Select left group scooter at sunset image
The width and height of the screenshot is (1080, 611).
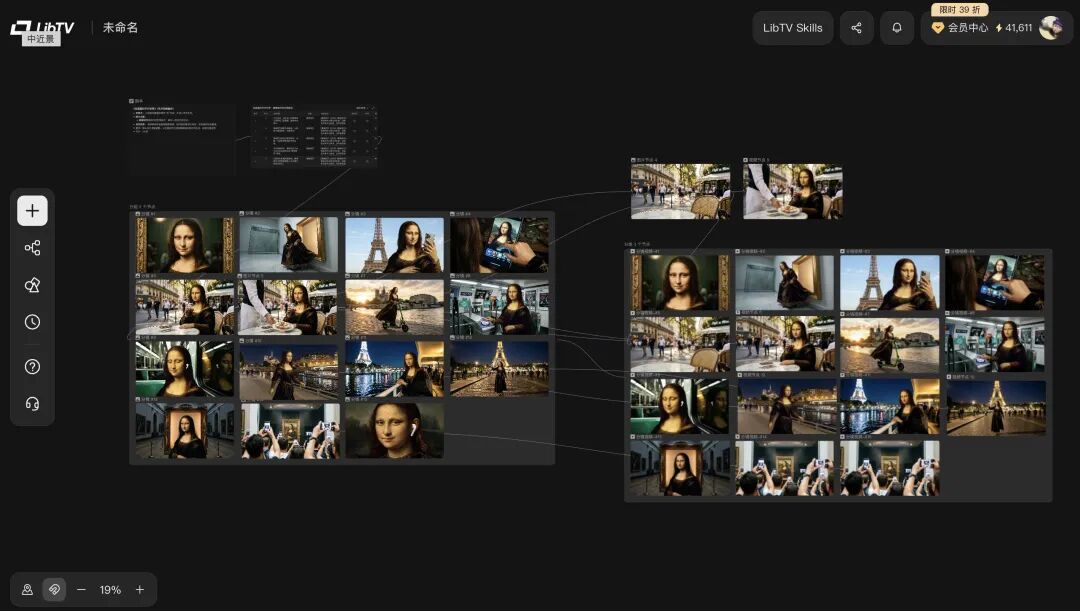[x=395, y=307]
